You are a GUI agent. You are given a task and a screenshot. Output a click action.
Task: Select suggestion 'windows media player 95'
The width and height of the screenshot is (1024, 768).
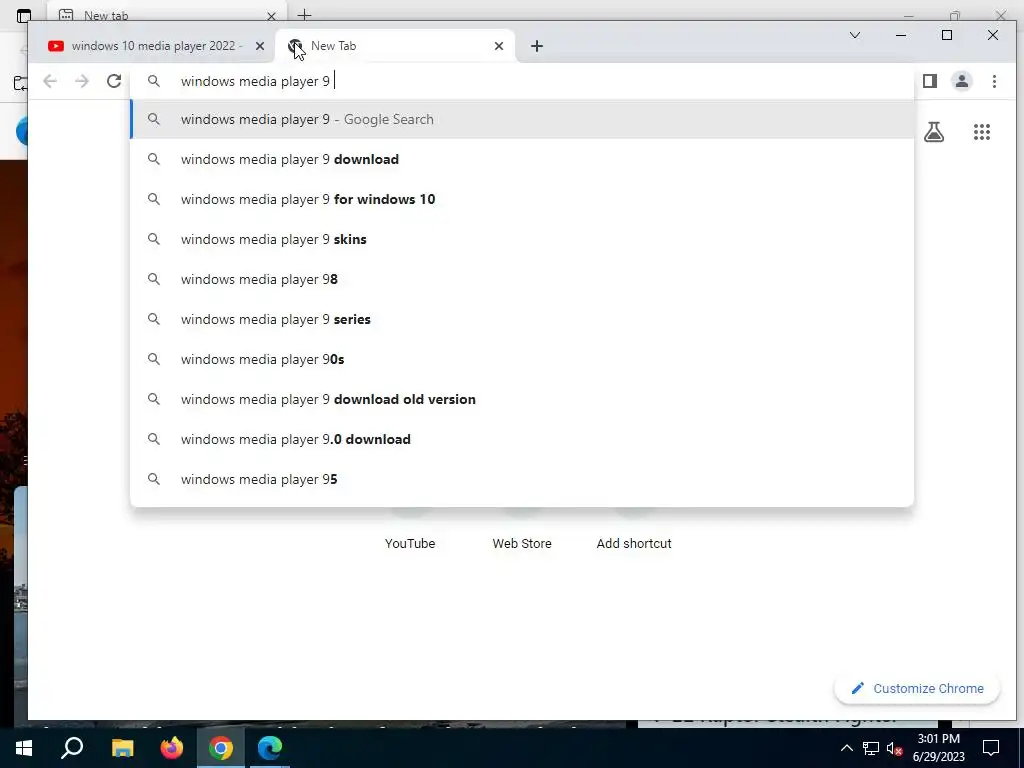point(522,479)
